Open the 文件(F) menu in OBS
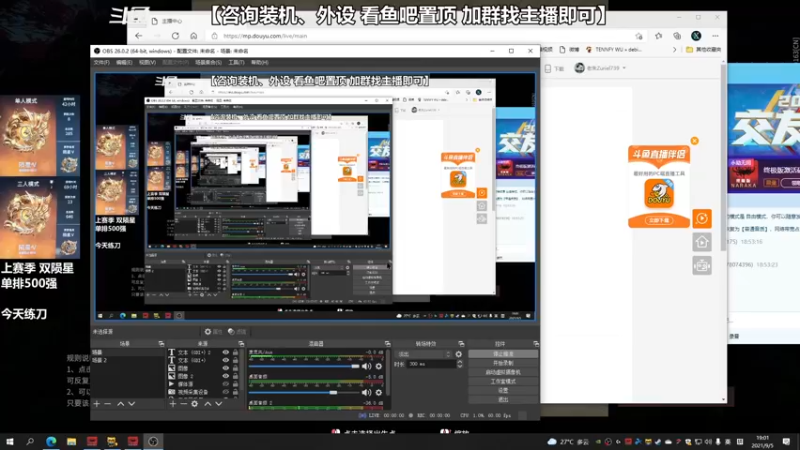The width and height of the screenshot is (800, 450). [101, 62]
